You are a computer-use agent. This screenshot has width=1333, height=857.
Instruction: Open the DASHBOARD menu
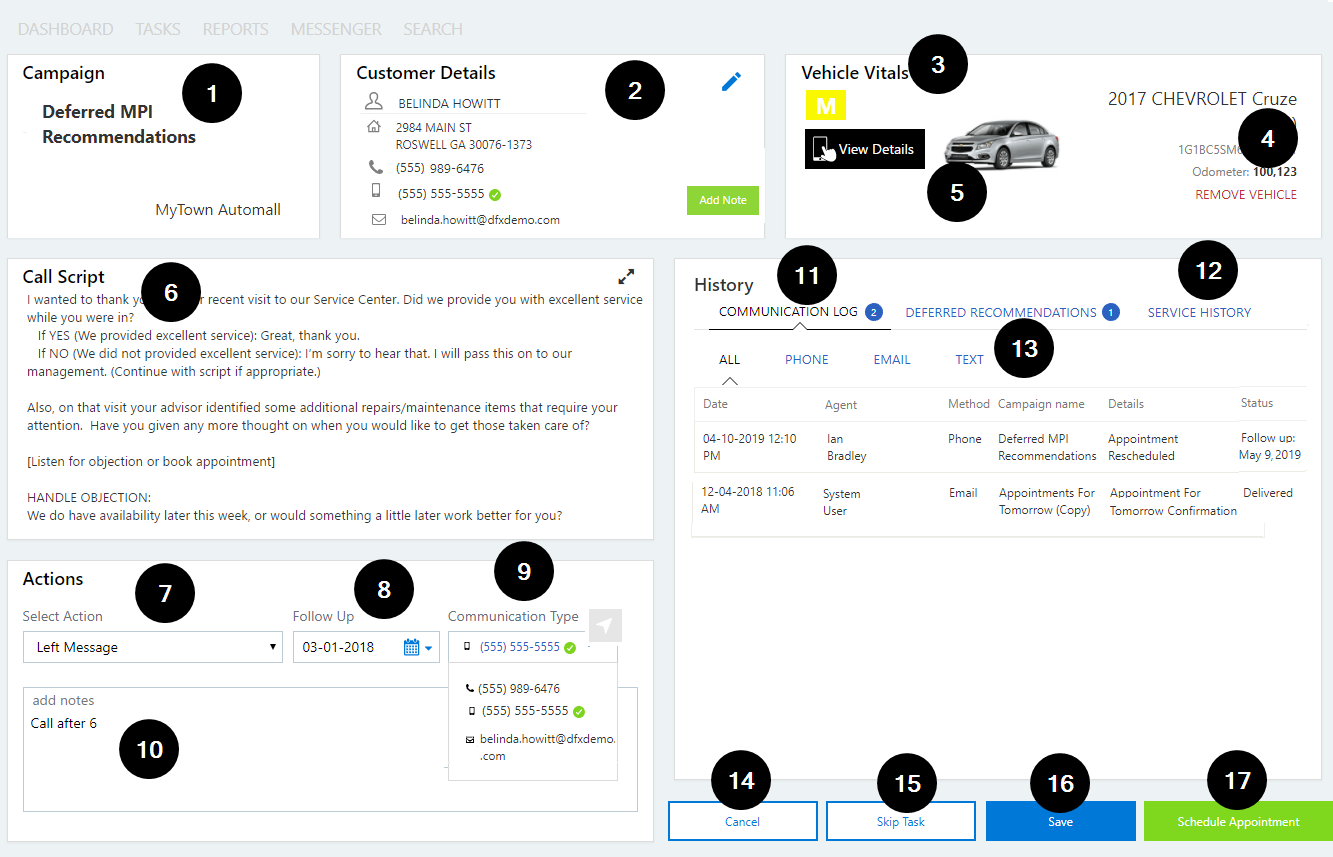(x=65, y=29)
